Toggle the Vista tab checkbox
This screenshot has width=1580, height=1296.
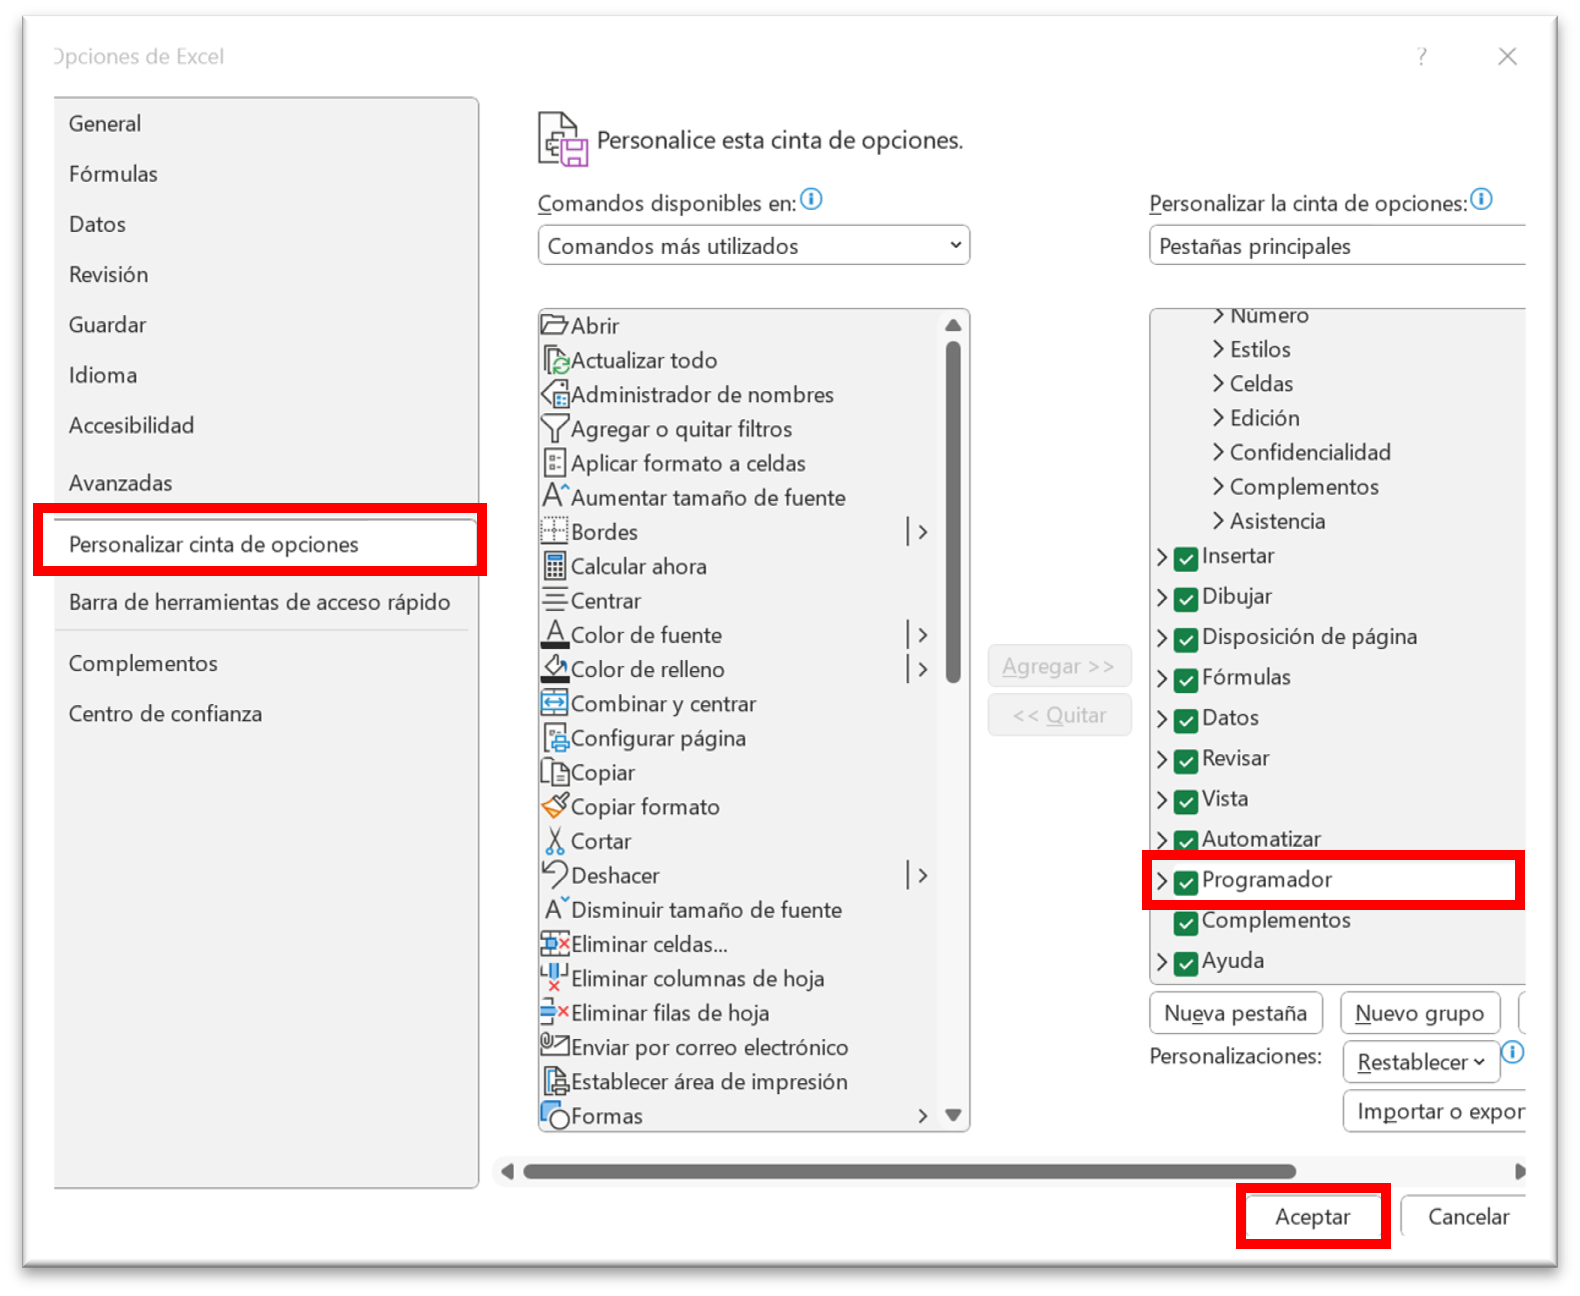pyautogui.click(x=1186, y=801)
